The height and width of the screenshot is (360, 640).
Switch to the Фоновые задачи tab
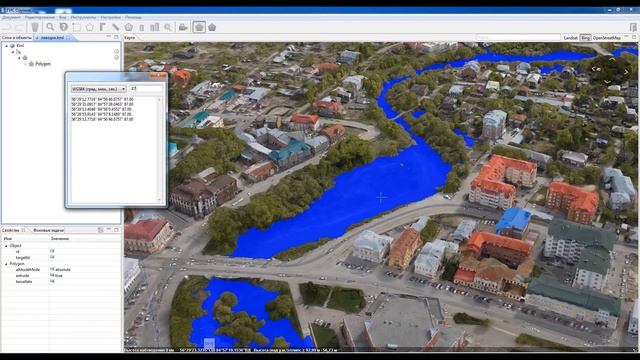(x=48, y=230)
